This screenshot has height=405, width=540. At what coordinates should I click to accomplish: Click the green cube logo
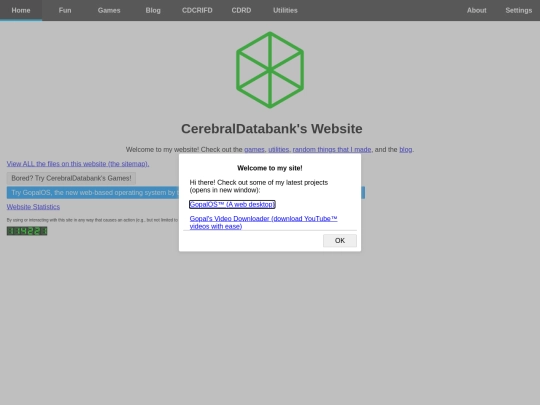tap(270, 70)
